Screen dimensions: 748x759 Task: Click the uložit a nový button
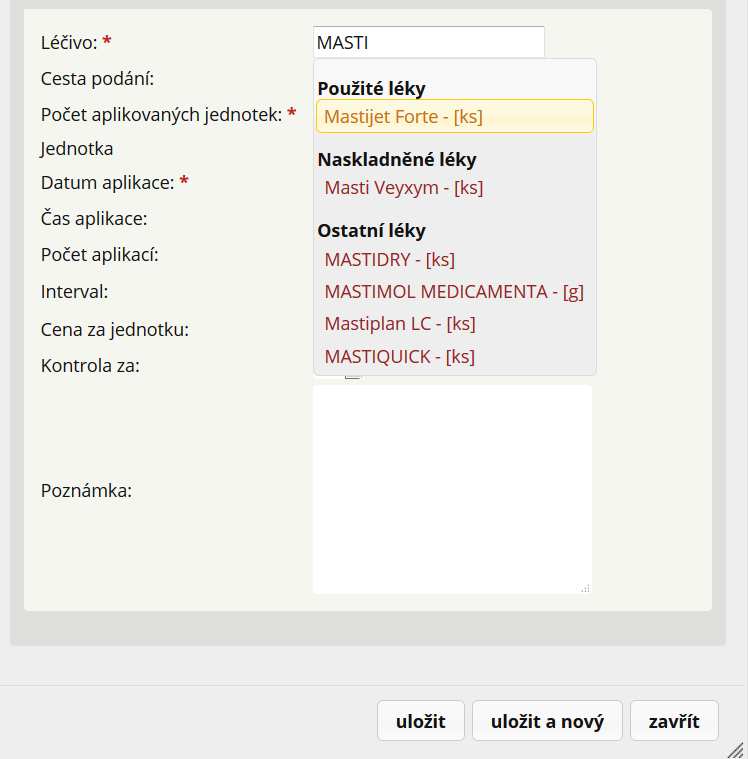click(547, 721)
